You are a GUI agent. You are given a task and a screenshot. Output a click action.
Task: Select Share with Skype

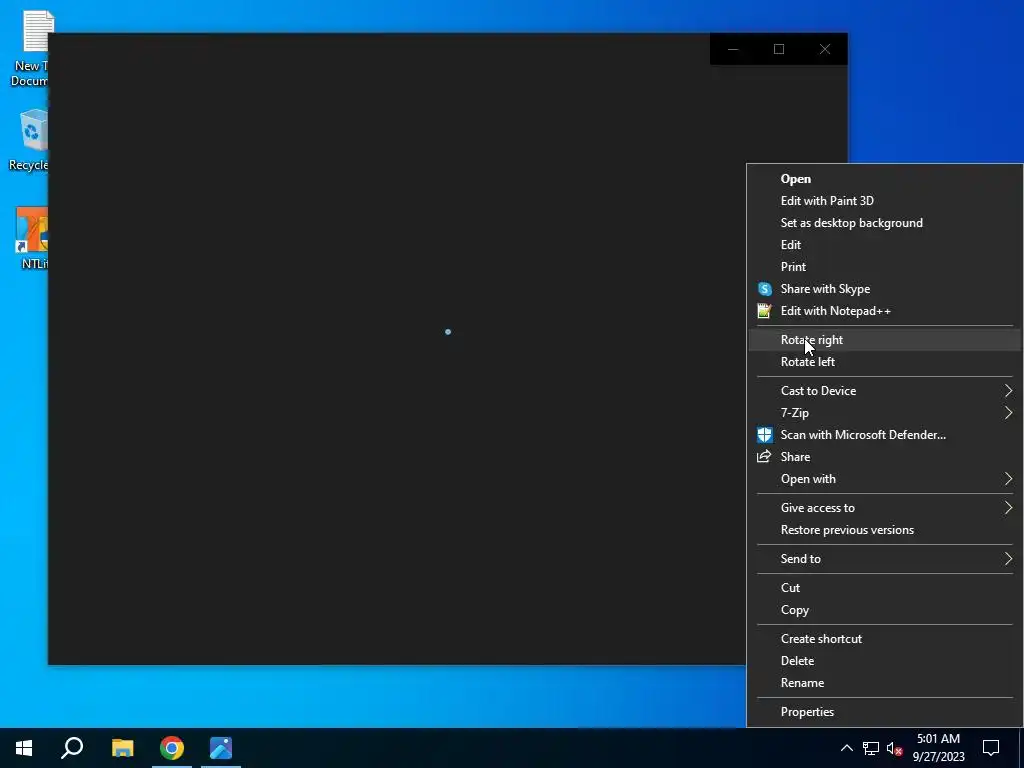[x=885, y=289]
